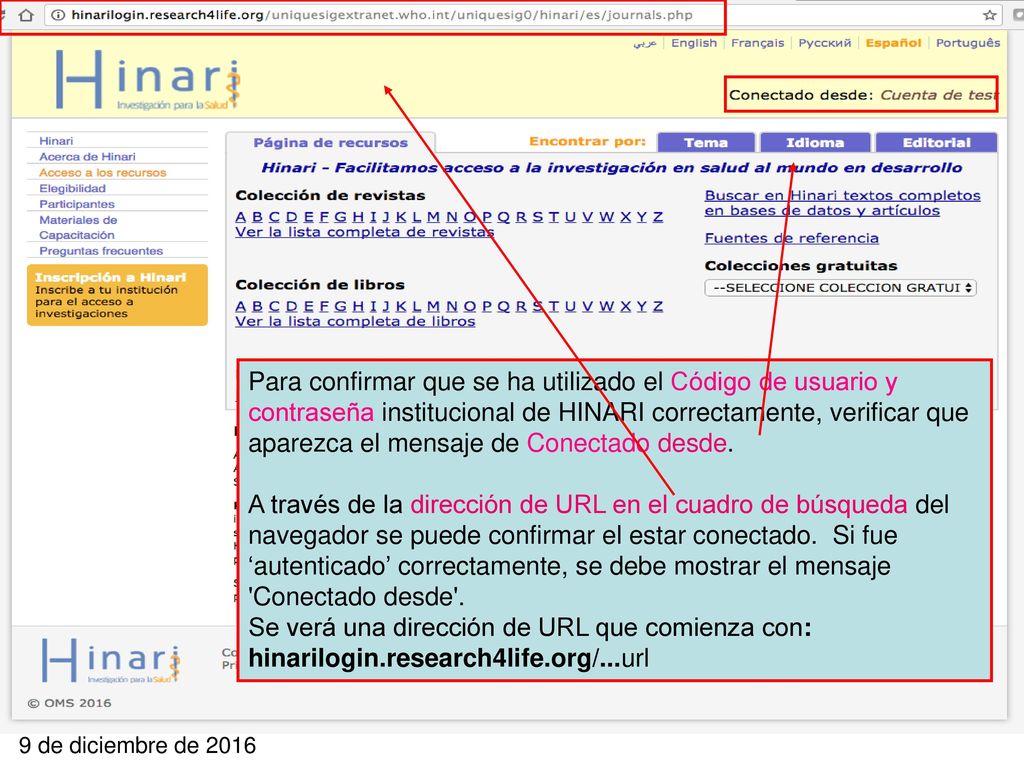Find resources by Tema tab

pyautogui.click(x=705, y=142)
